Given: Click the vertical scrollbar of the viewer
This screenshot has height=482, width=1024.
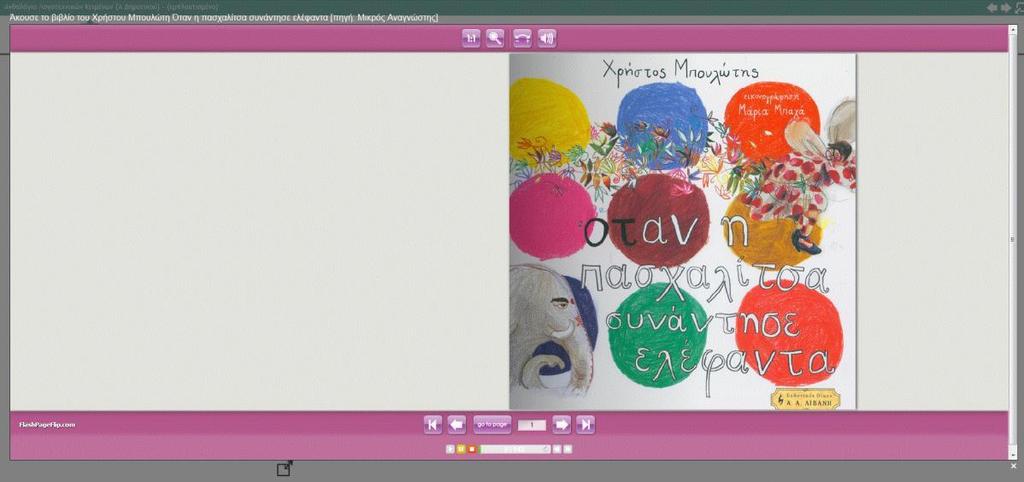Looking at the screenshot, I should click(1013, 242).
